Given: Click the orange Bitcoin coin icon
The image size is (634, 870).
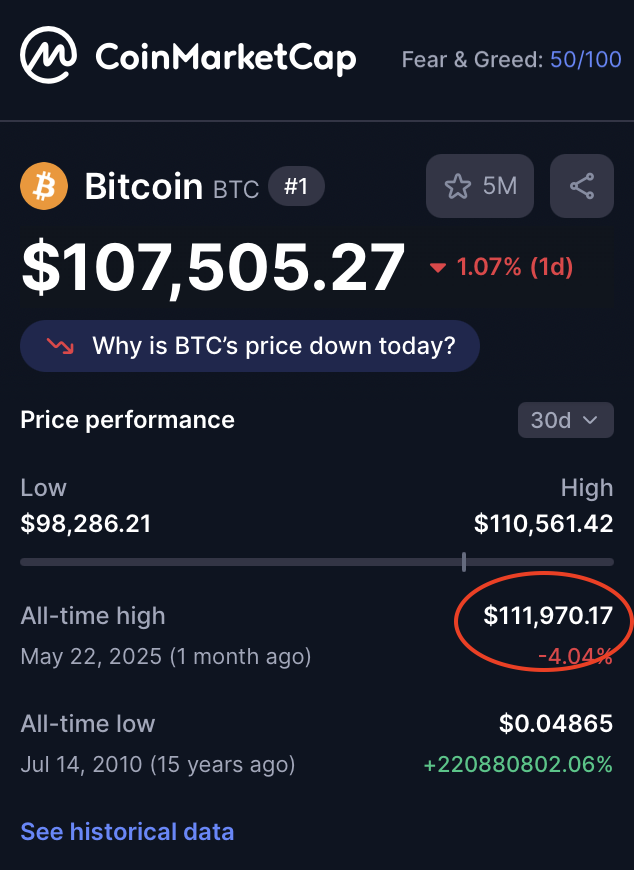Looking at the screenshot, I should point(44,186).
